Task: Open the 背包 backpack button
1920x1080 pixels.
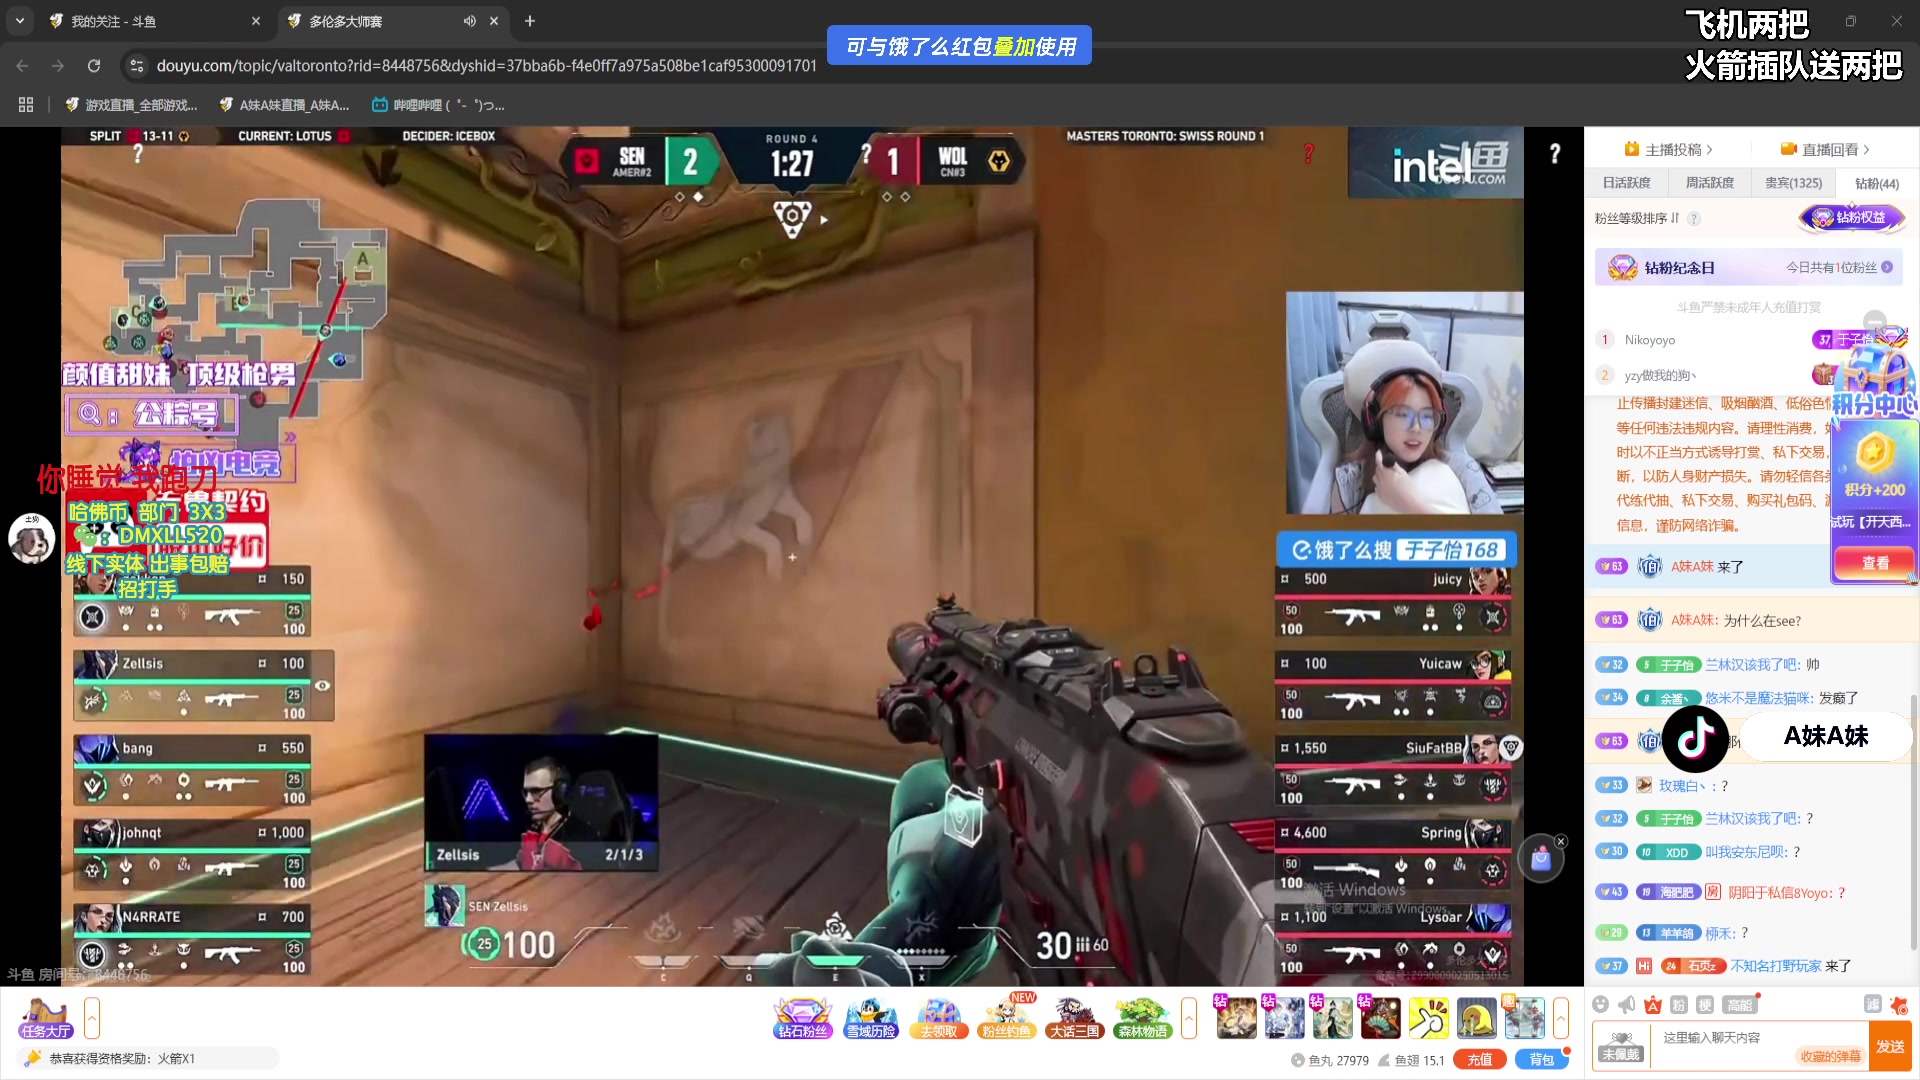Action: pos(1541,1060)
